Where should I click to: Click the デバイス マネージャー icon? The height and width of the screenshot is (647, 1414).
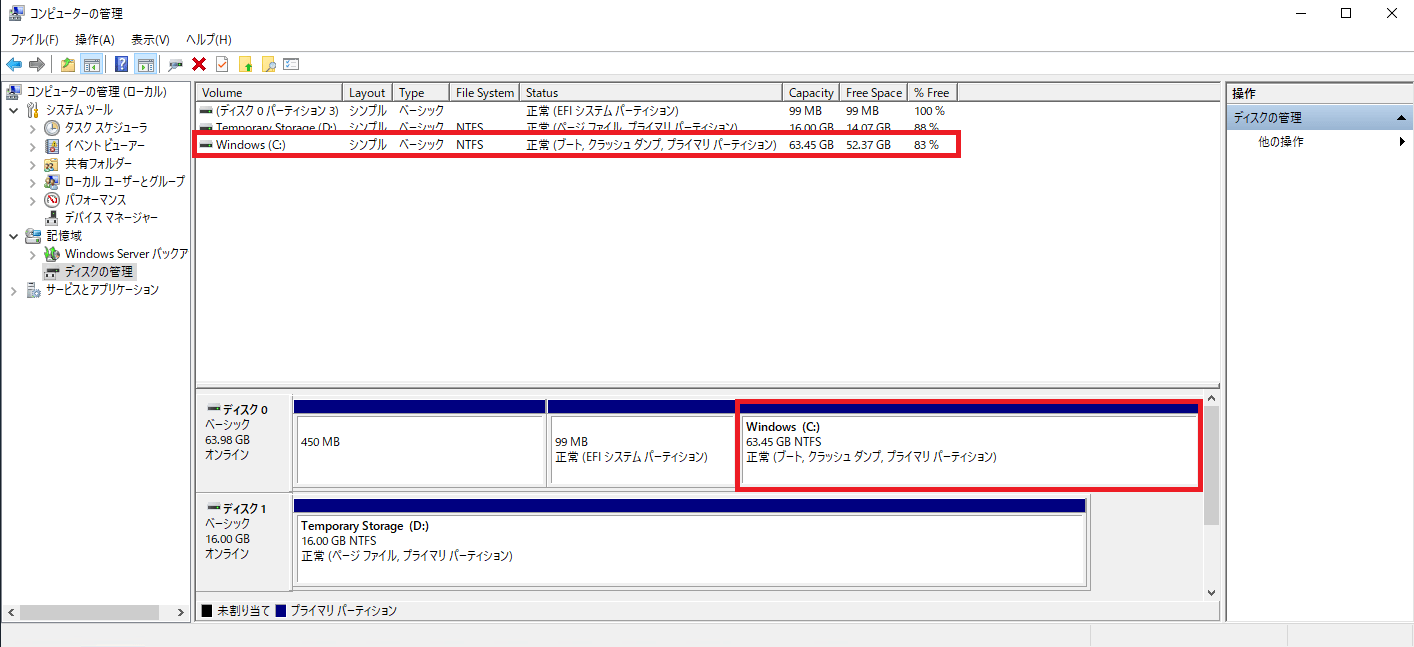click(x=52, y=217)
